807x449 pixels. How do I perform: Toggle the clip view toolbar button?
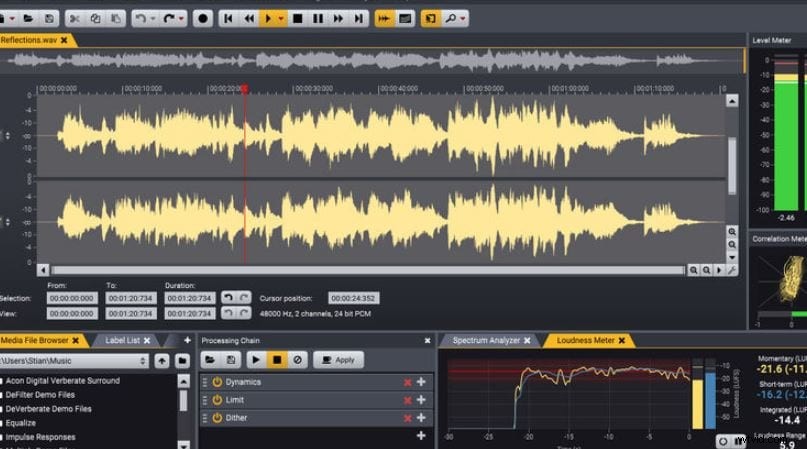point(405,19)
